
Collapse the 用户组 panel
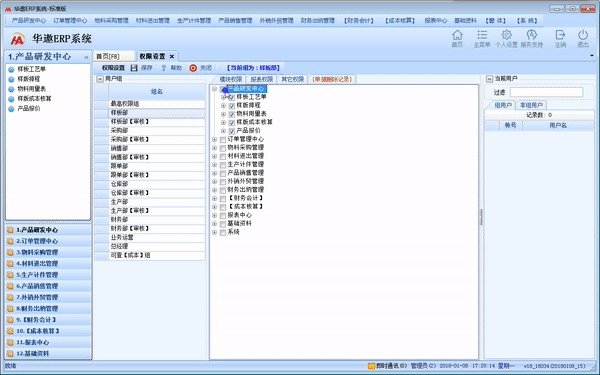100,79
